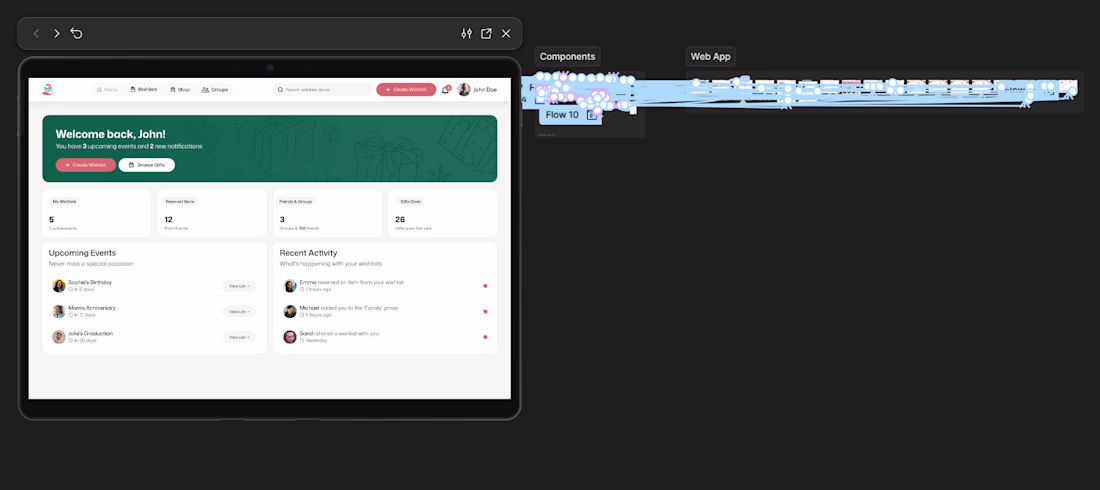Open prototype preview settings sliders icon
Image resolution: width=1100 pixels, height=490 pixels.
467,34
